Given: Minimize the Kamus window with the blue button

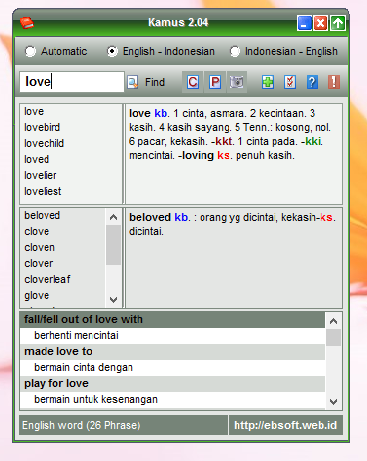Looking at the screenshot, I should (304, 23).
